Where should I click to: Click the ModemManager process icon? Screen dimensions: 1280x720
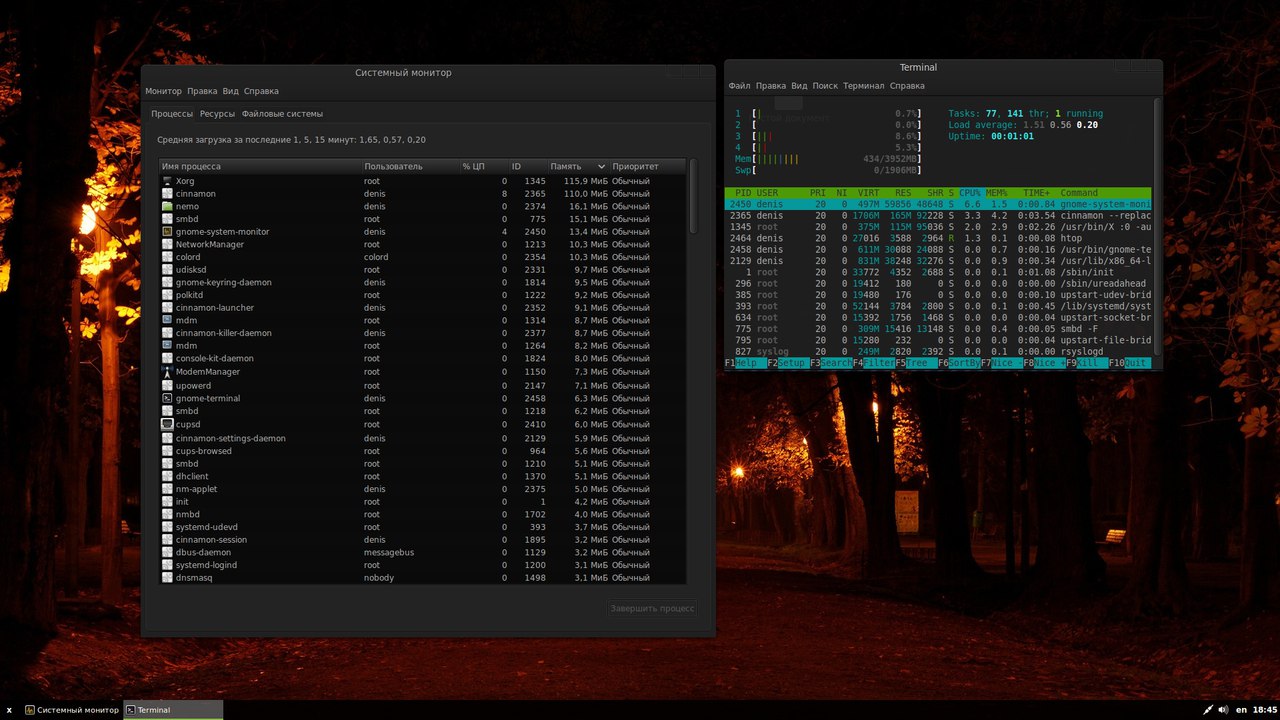point(167,372)
